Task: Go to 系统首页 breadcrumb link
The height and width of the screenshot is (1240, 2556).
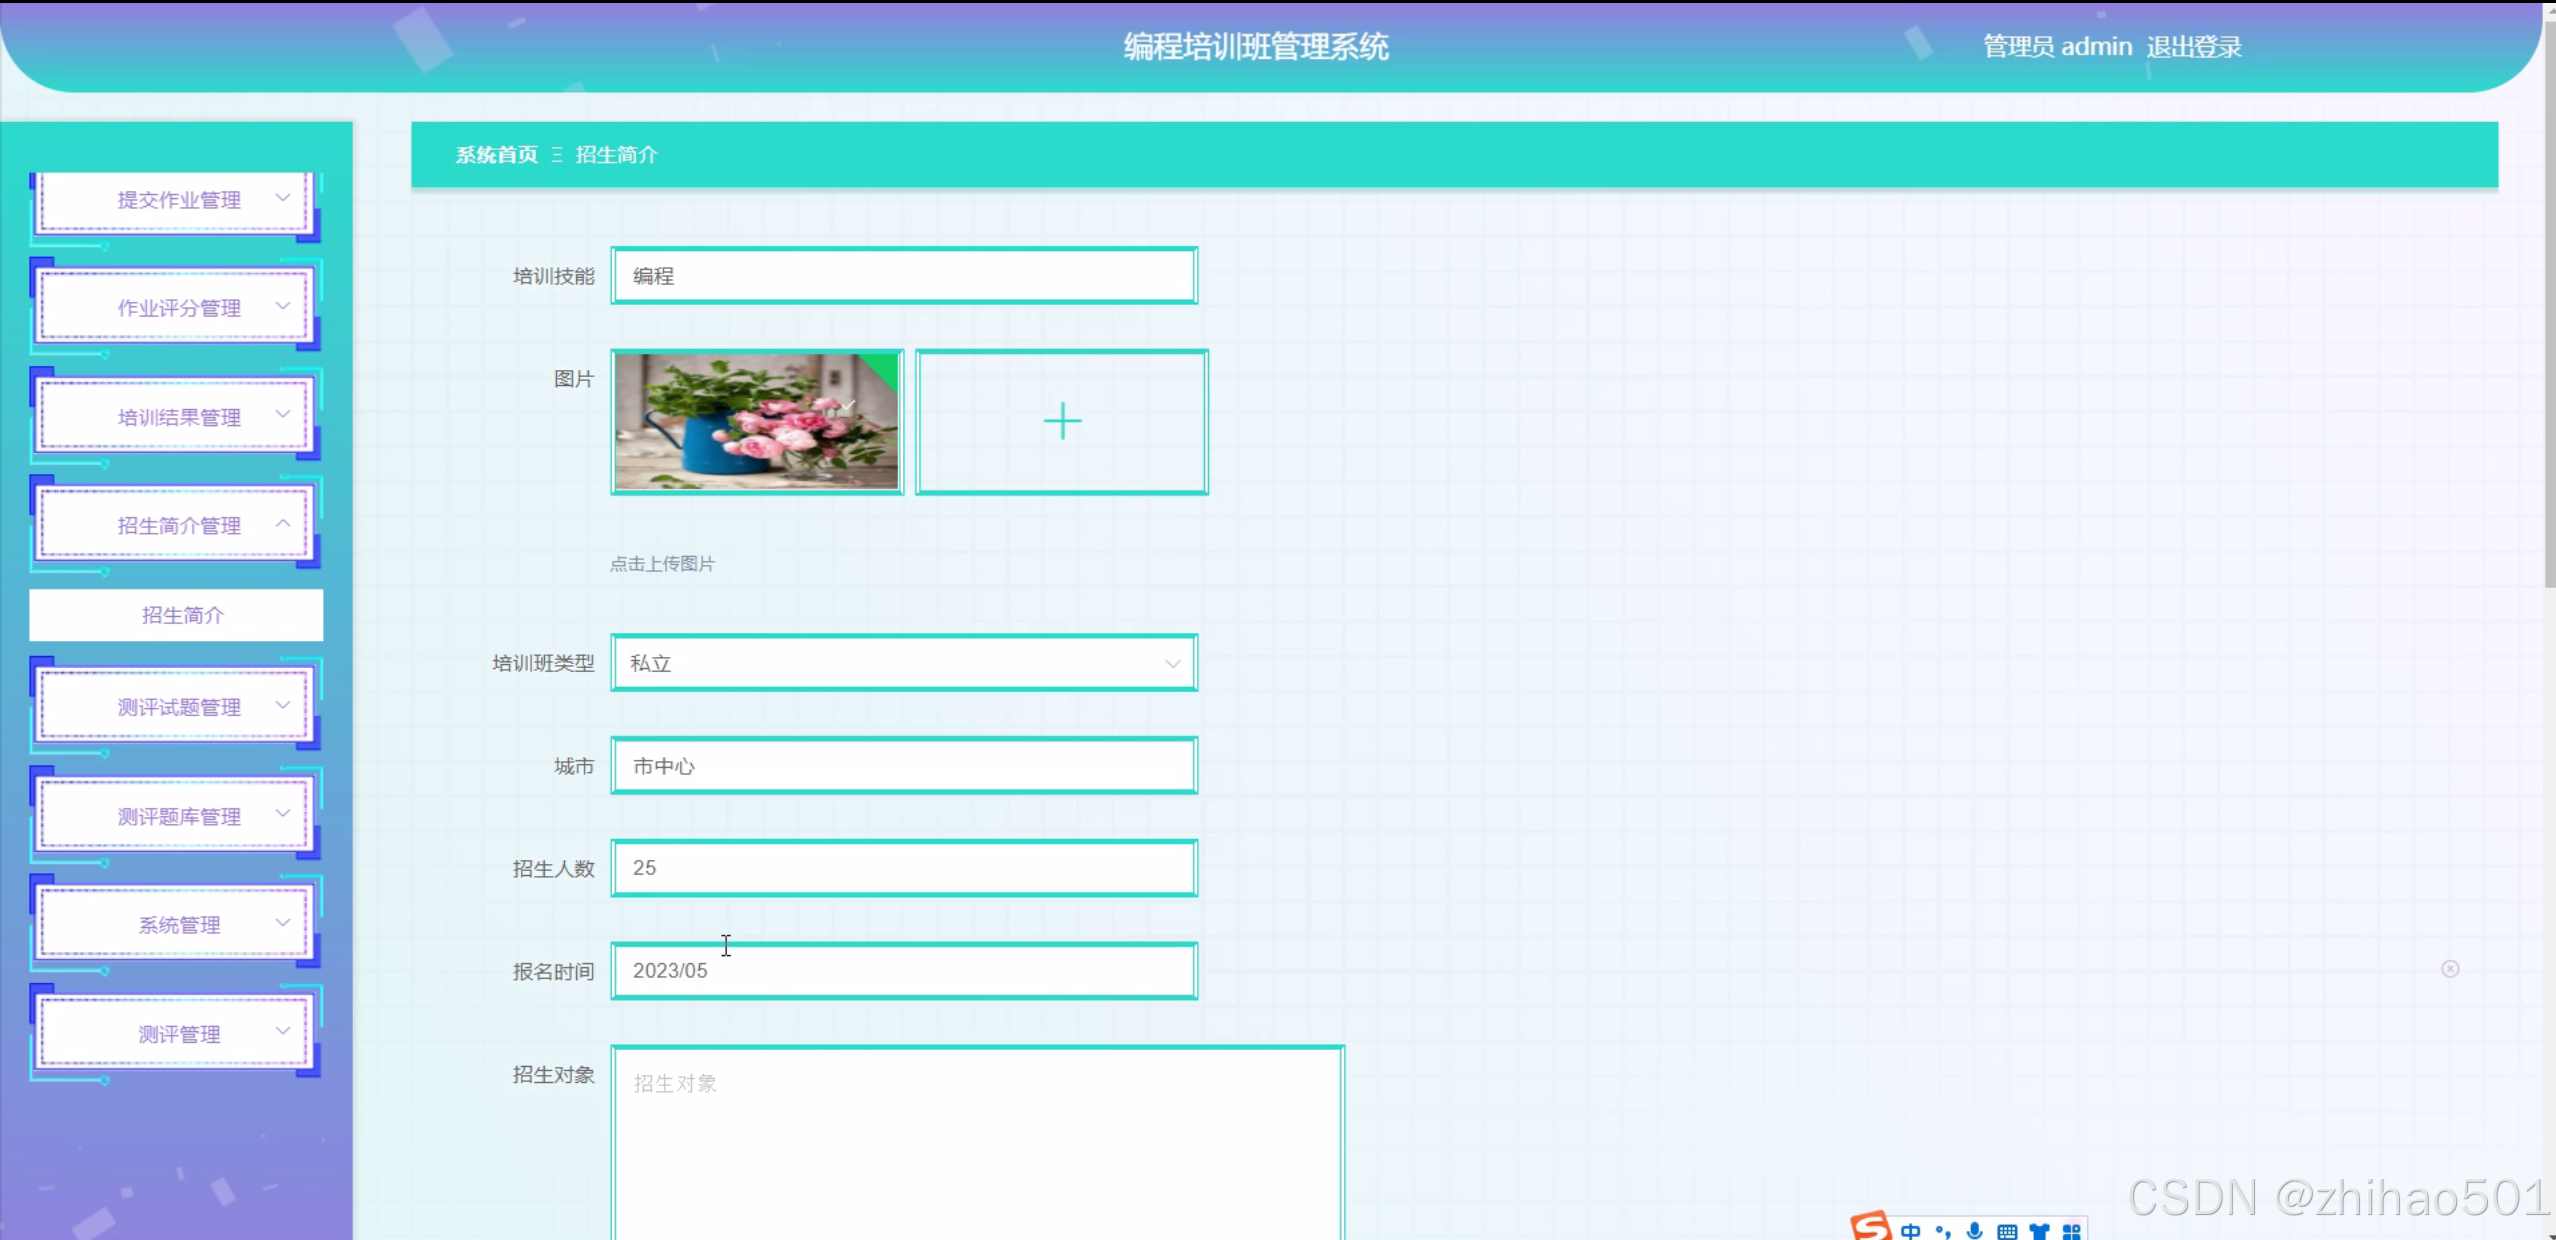Action: (497, 155)
